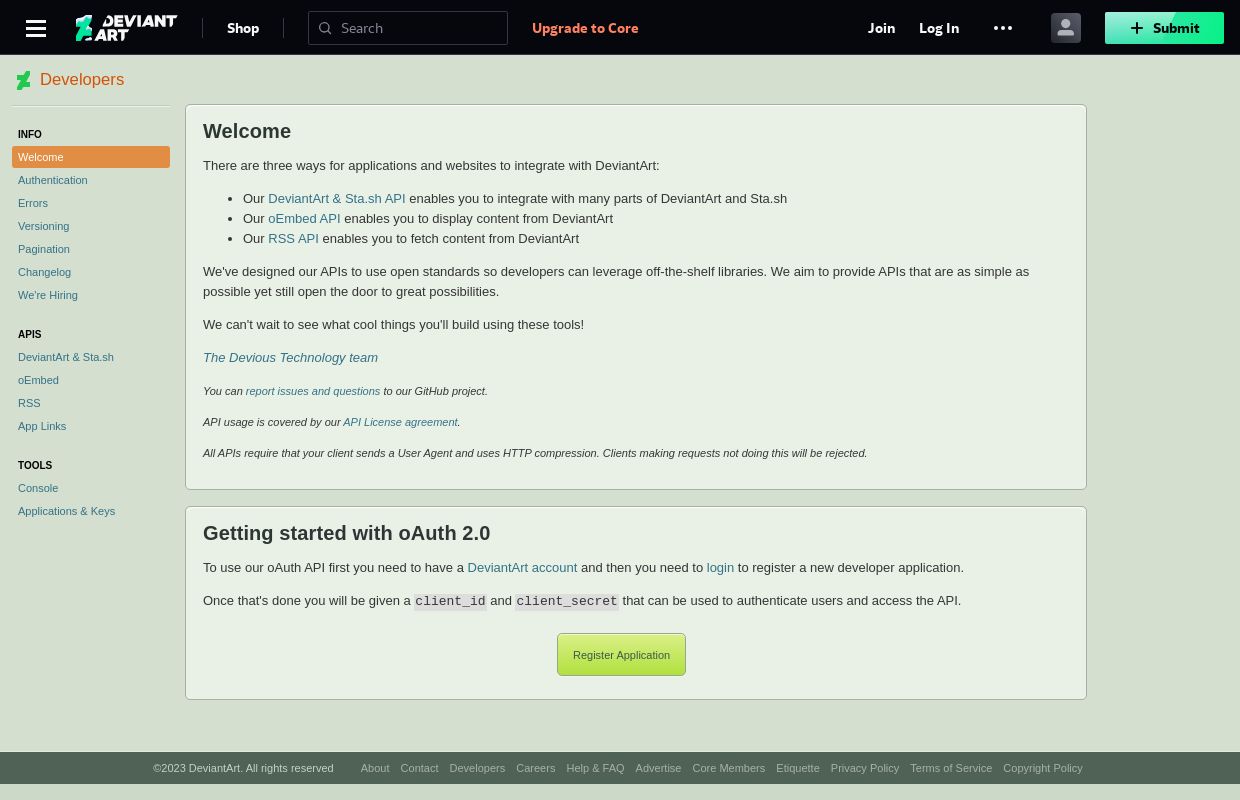Image resolution: width=1240 pixels, height=800 pixels.
Task: Open the API License agreement link
Action: pos(400,422)
